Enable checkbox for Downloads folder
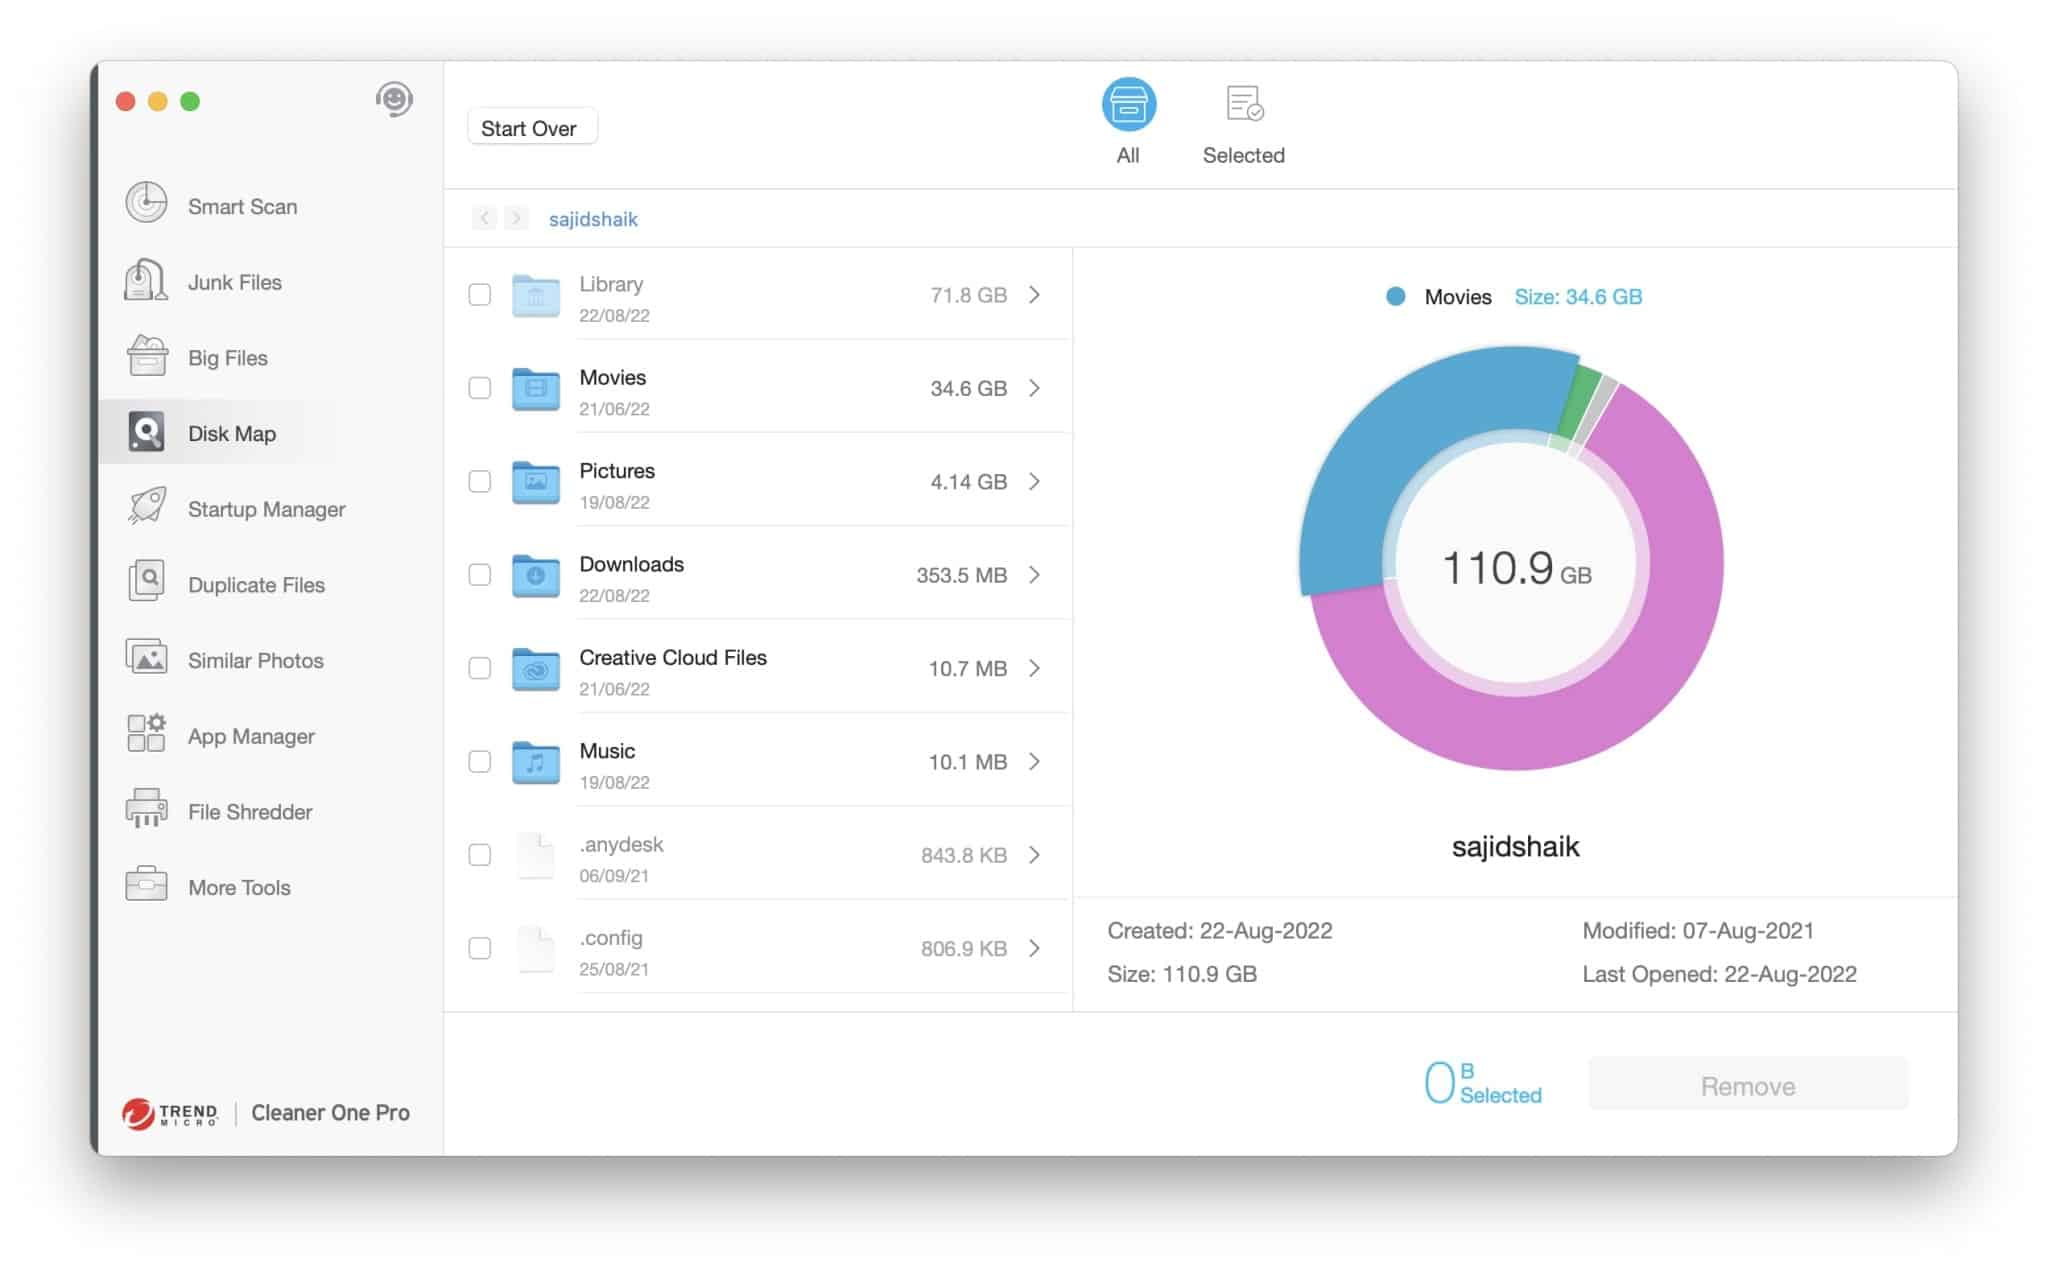Screen dimensions: 2048x1275 [x=480, y=574]
